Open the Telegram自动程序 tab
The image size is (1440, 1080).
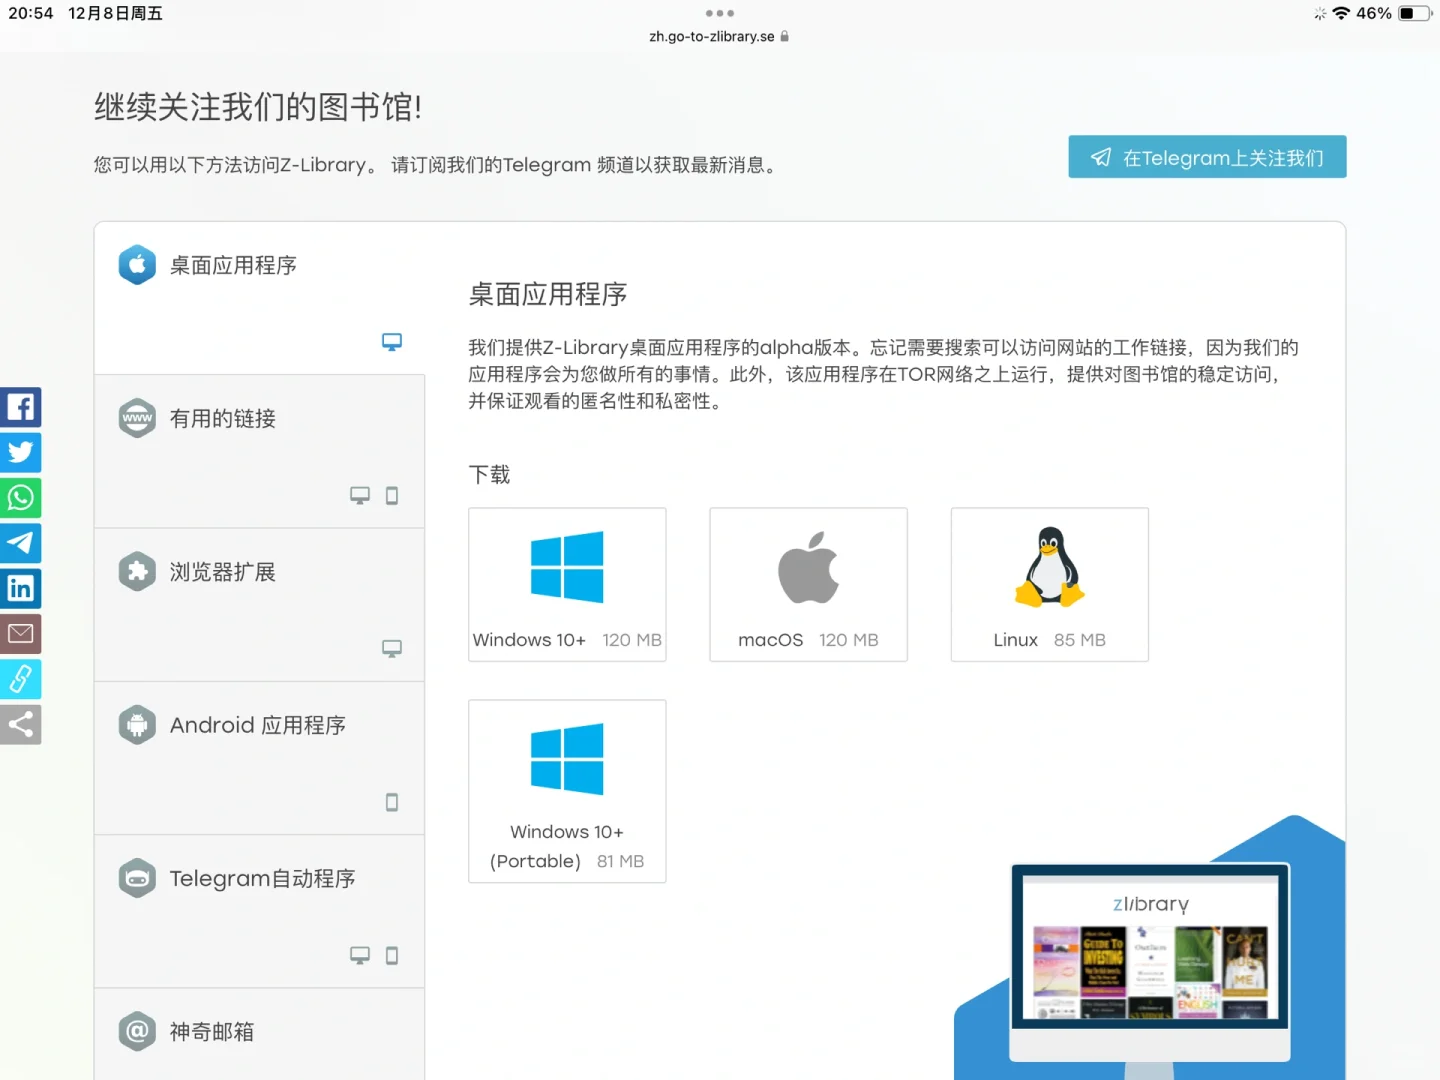(260, 911)
